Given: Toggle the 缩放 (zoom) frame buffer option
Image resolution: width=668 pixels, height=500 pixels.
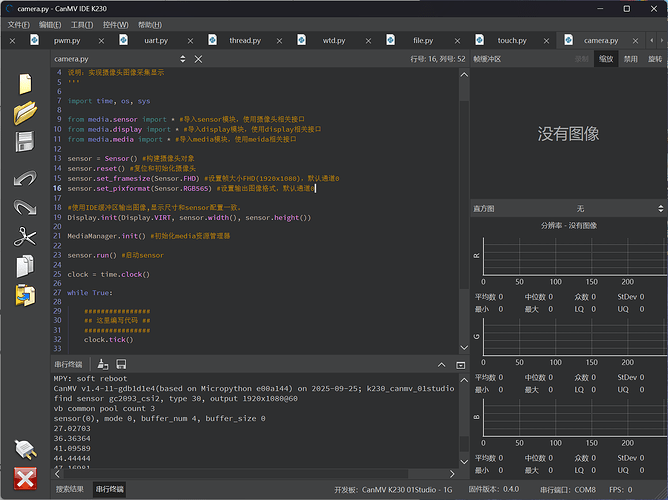Looking at the screenshot, I should (x=606, y=59).
